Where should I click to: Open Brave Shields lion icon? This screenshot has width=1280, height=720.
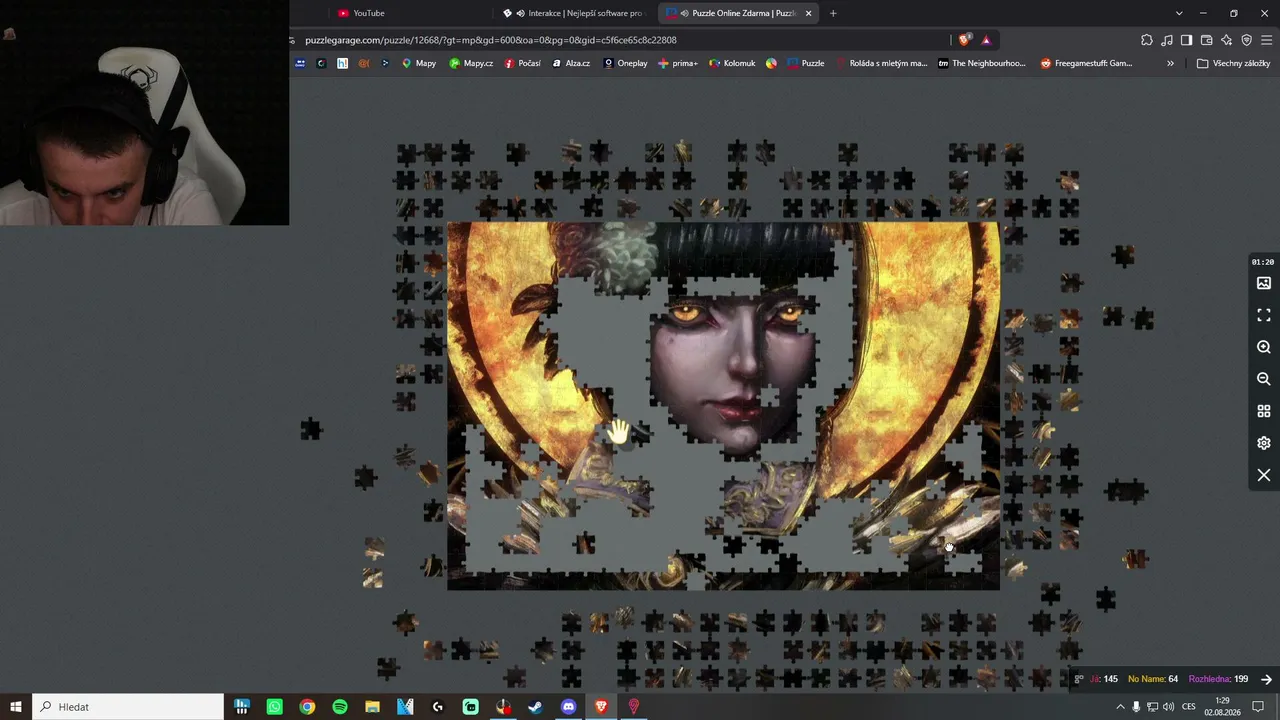point(964,40)
